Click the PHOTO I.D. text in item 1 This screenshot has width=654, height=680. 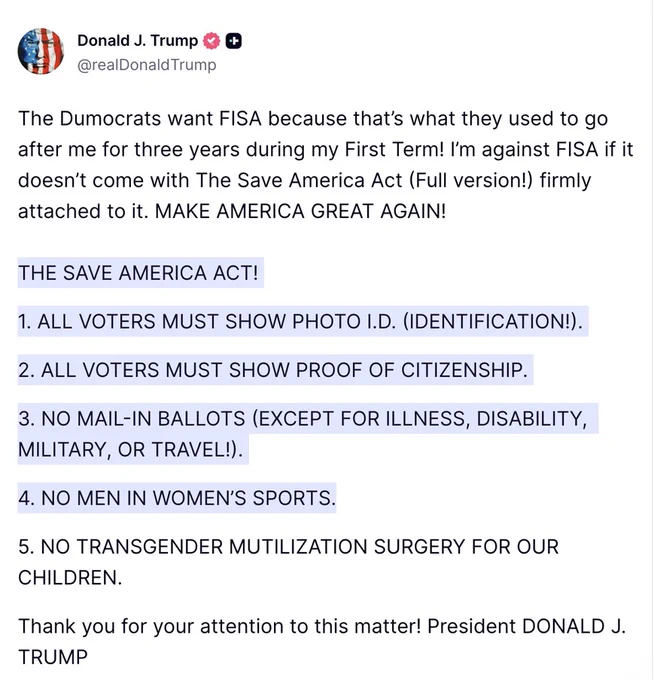[x=344, y=321]
